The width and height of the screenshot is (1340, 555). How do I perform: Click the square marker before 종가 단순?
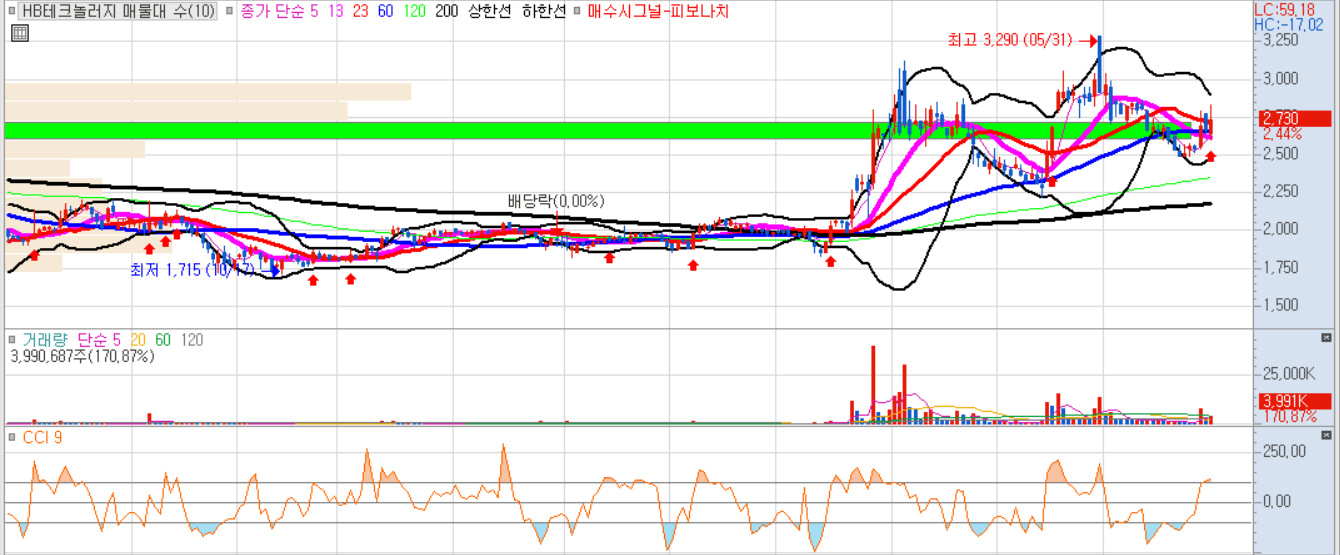(231, 12)
